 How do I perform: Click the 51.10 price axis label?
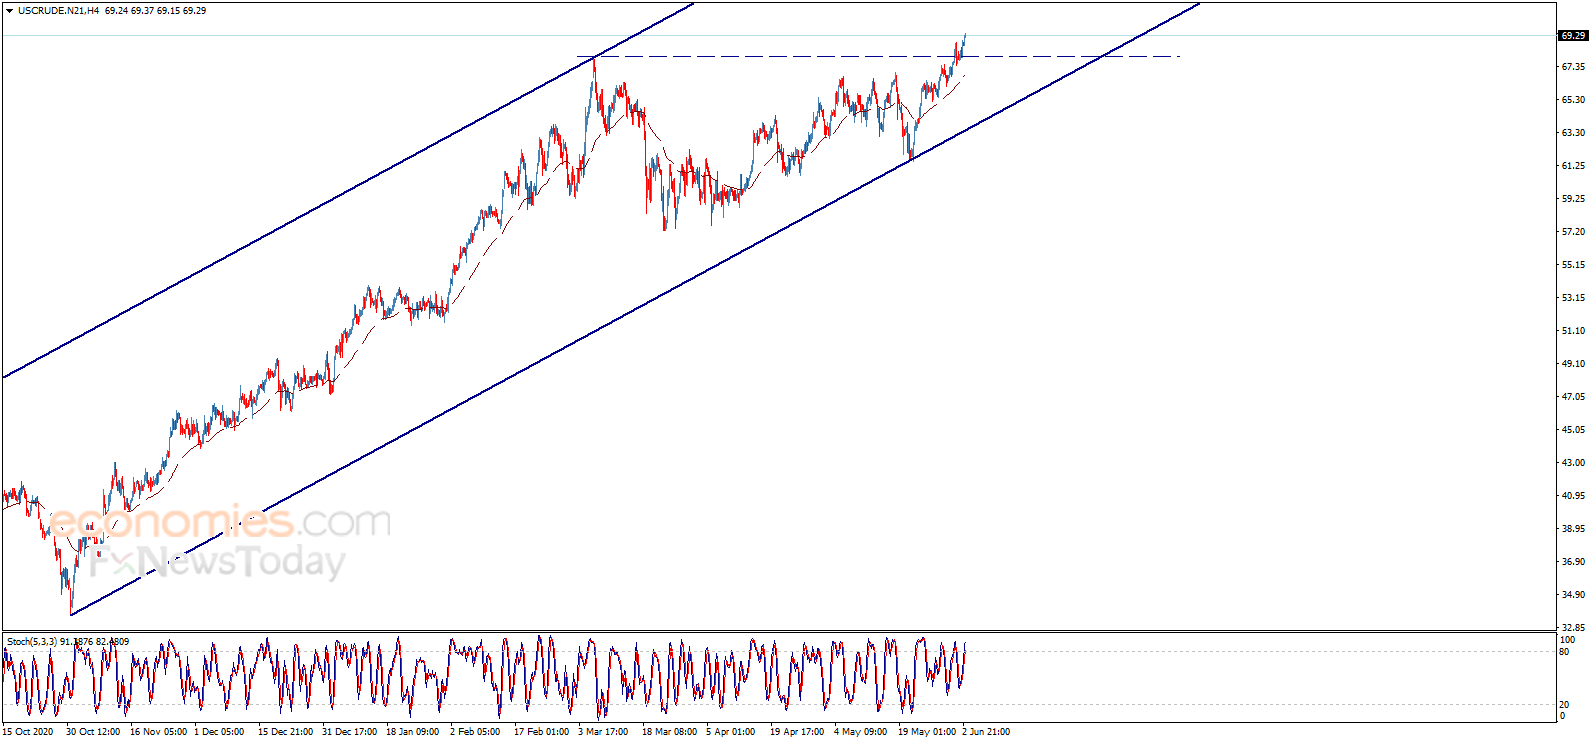(x=1573, y=331)
